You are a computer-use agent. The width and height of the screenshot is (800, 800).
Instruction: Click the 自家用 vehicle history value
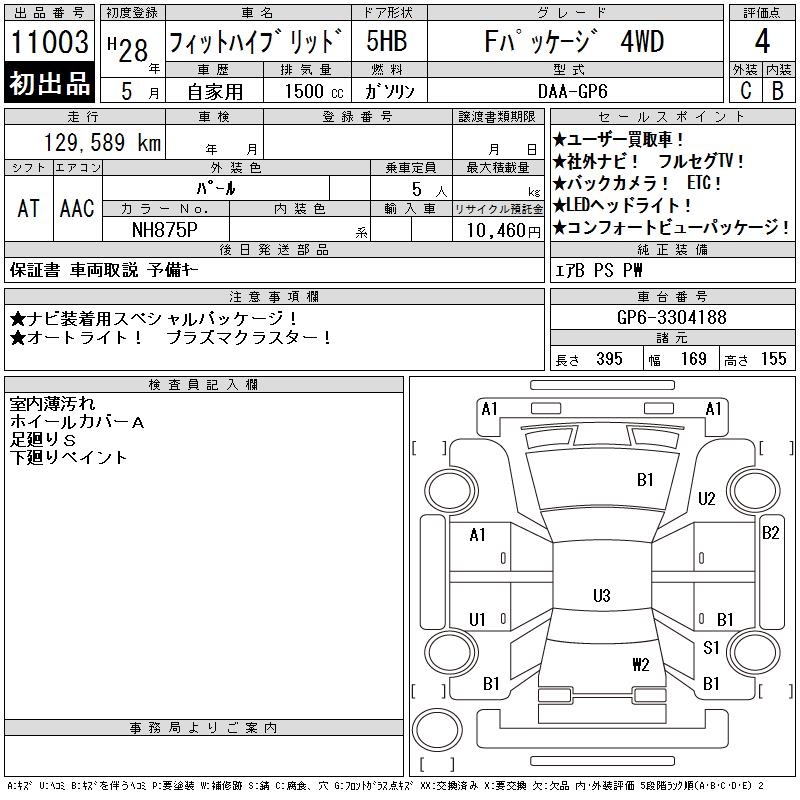pyautogui.click(x=215, y=92)
